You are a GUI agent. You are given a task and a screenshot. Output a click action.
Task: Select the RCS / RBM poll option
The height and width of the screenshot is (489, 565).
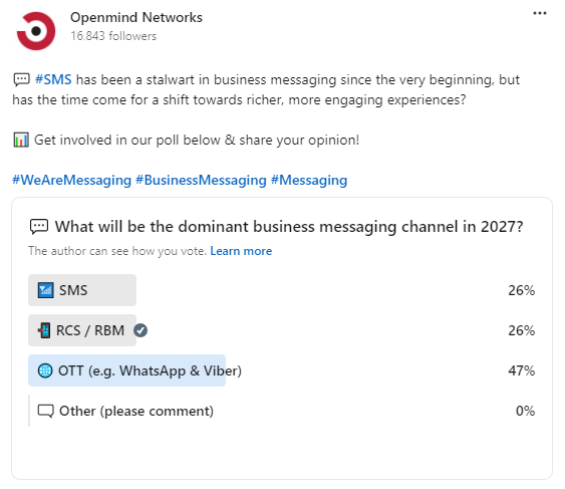(x=281, y=330)
